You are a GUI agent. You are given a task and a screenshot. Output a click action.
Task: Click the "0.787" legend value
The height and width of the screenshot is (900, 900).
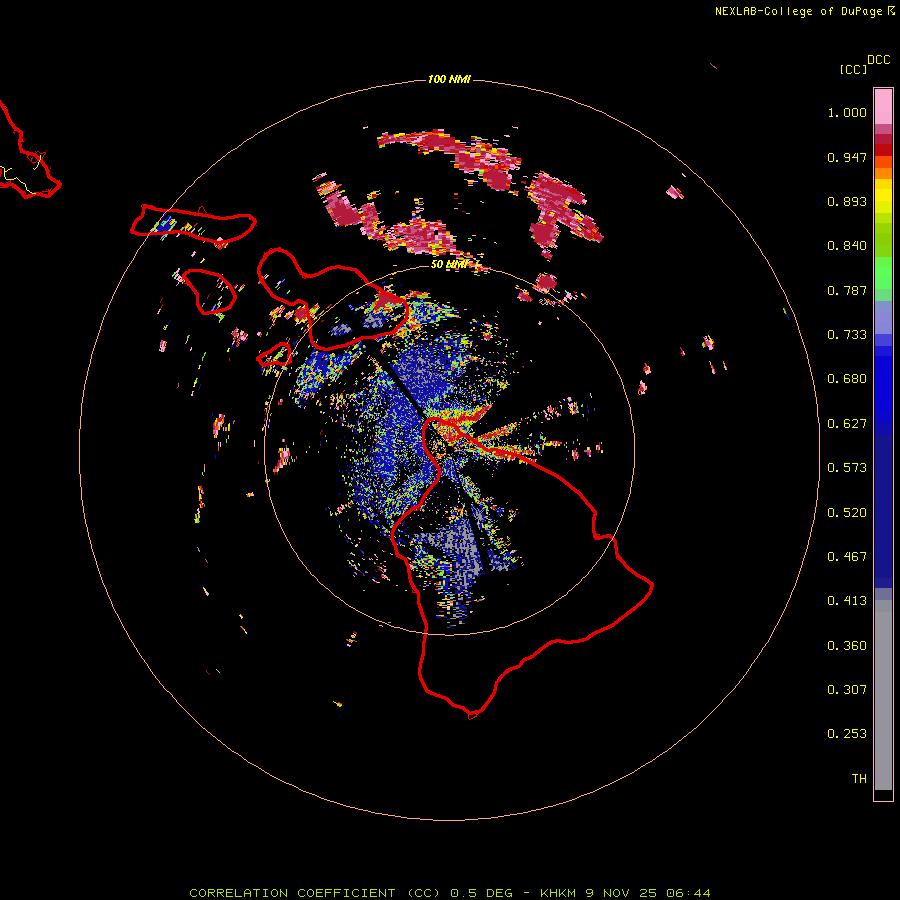[847, 290]
